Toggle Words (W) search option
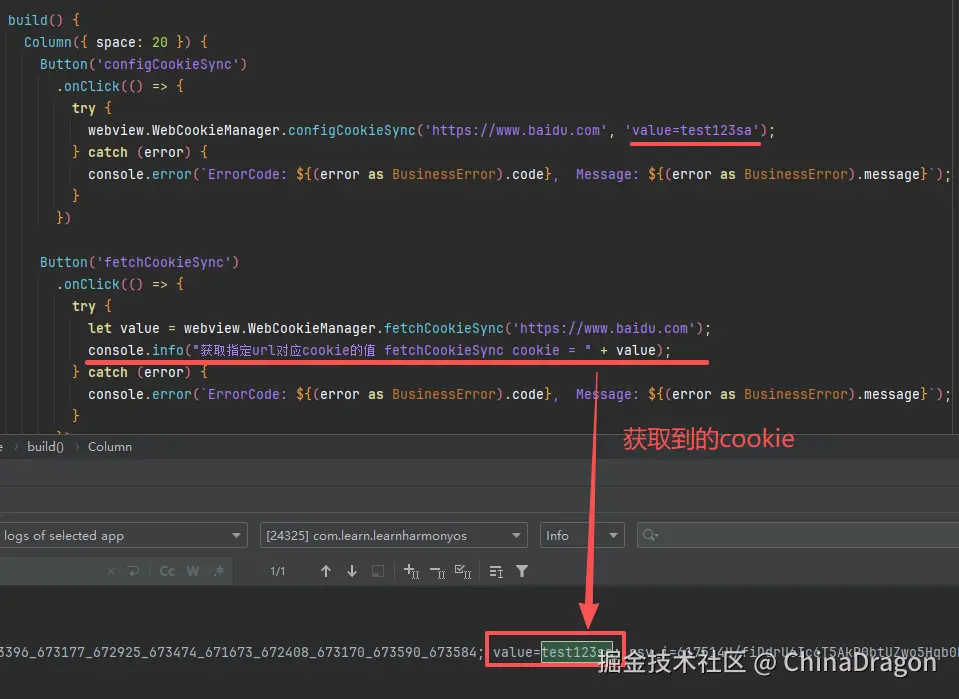 193,571
